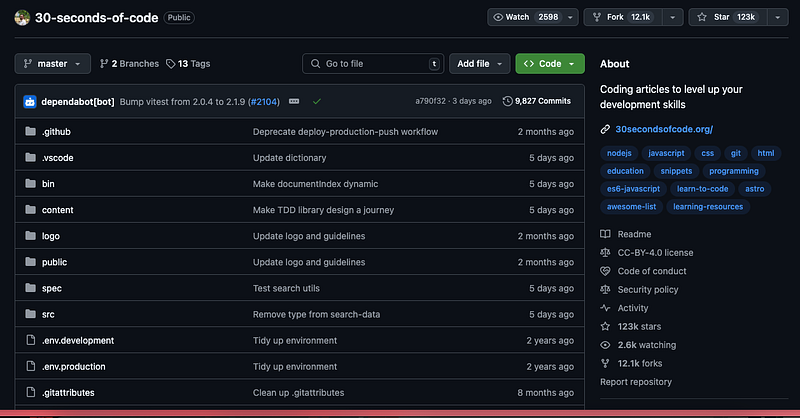Viewport: 800px width, 418px height.
Task: Select the astro topic tag
Action: point(755,189)
